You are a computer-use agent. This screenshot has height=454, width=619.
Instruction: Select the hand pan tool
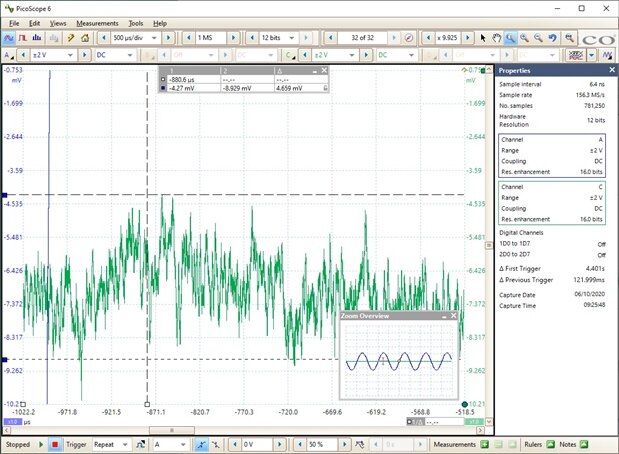point(497,37)
